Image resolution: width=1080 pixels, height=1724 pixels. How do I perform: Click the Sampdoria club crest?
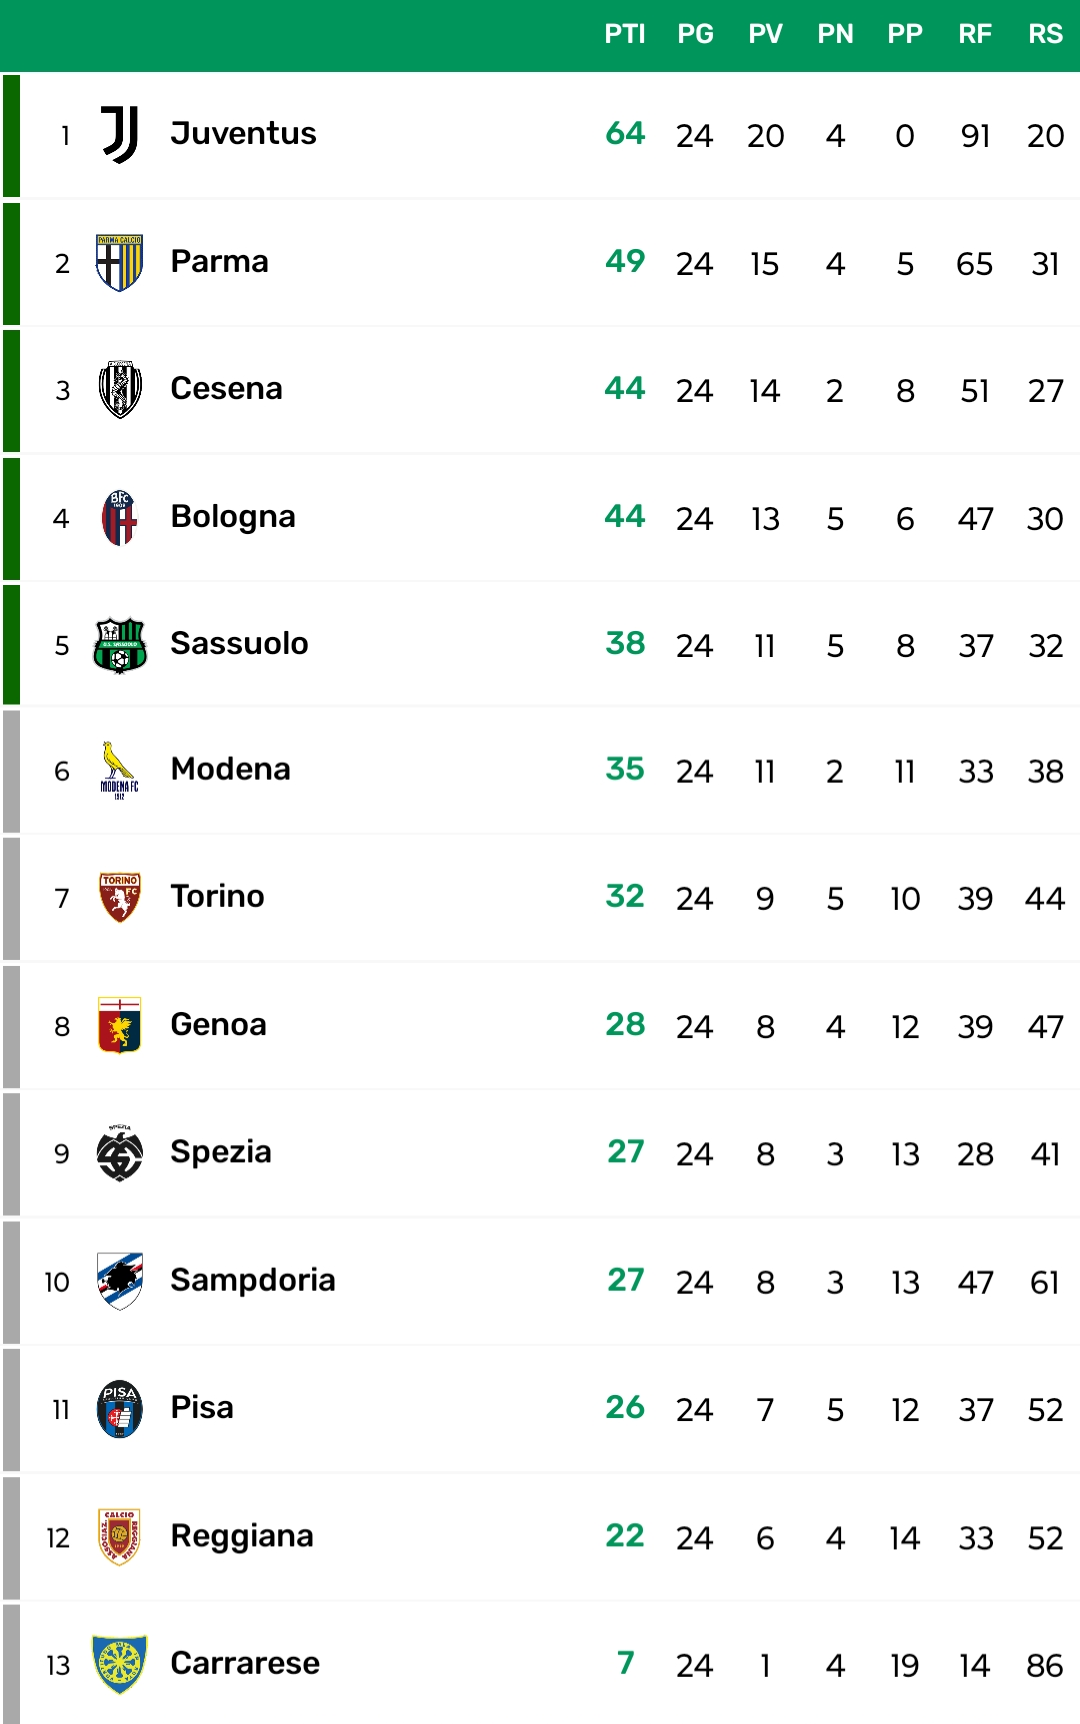pos(120,1281)
